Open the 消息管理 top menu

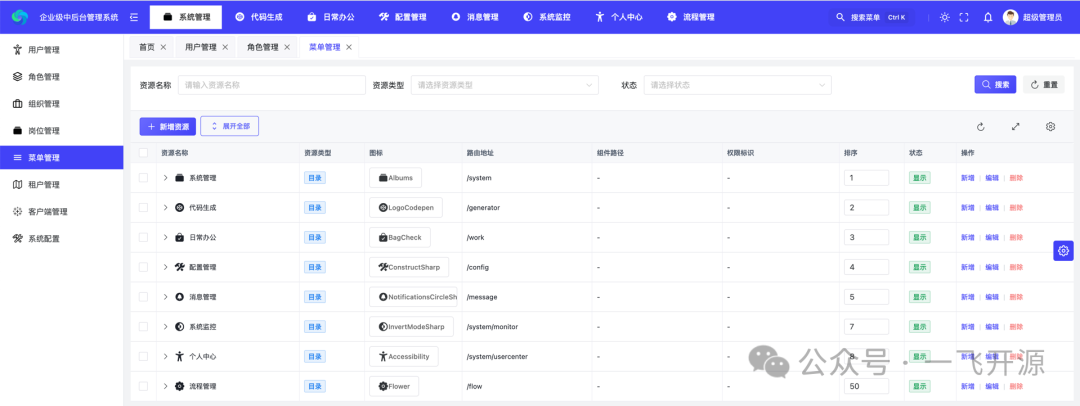[475, 17]
